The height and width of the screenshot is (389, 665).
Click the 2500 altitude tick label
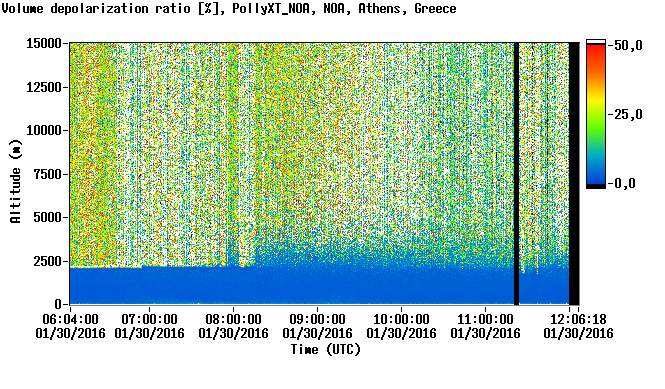[x=48, y=261]
